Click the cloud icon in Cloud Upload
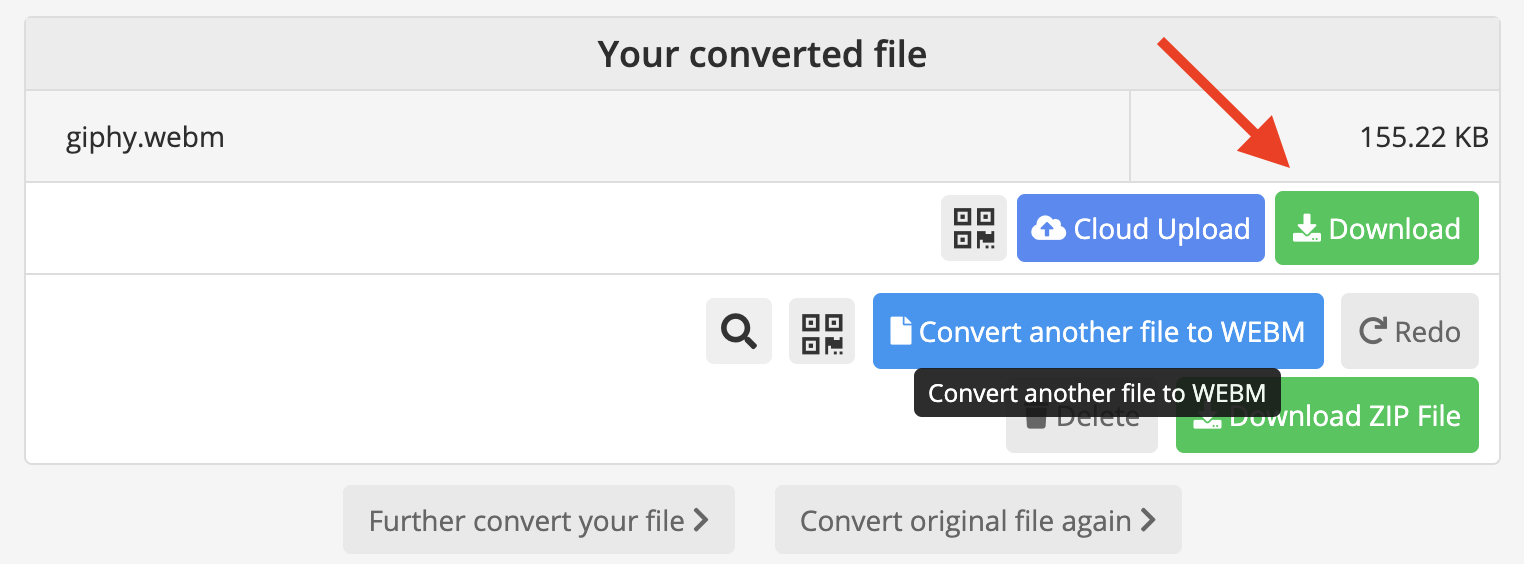Screen dimensions: 1524x564 coord(1048,229)
